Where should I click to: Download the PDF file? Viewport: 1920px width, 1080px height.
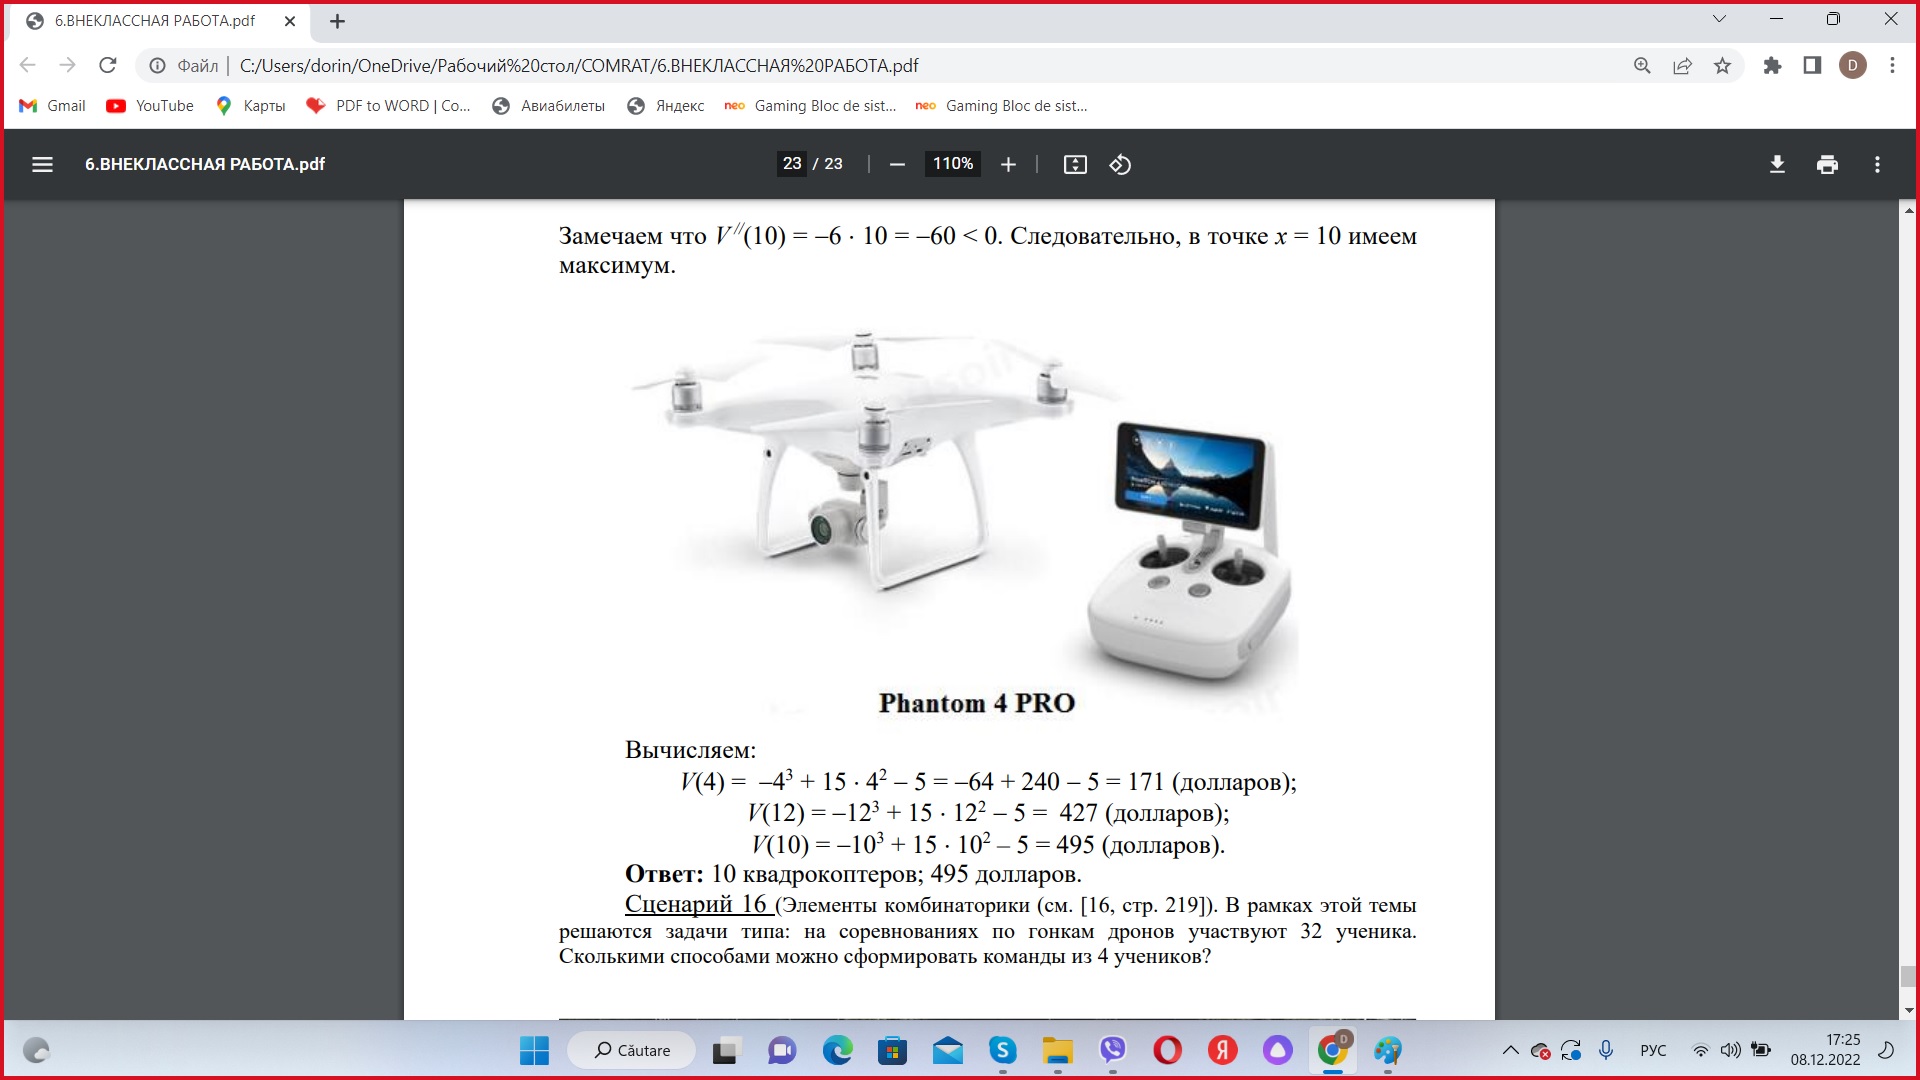pyautogui.click(x=1777, y=165)
